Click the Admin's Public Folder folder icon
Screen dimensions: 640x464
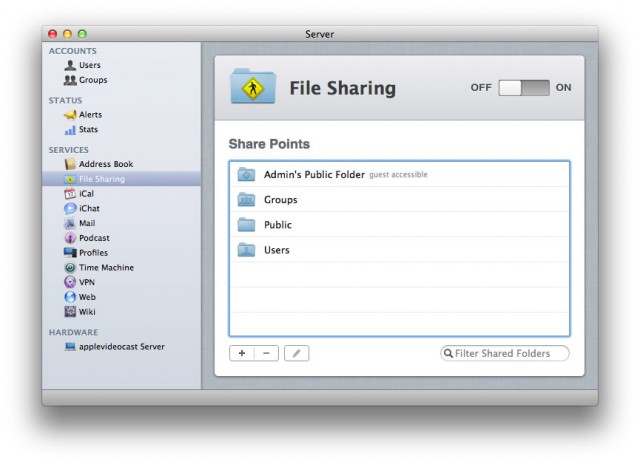pyautogui.click(x=247, y=174)
